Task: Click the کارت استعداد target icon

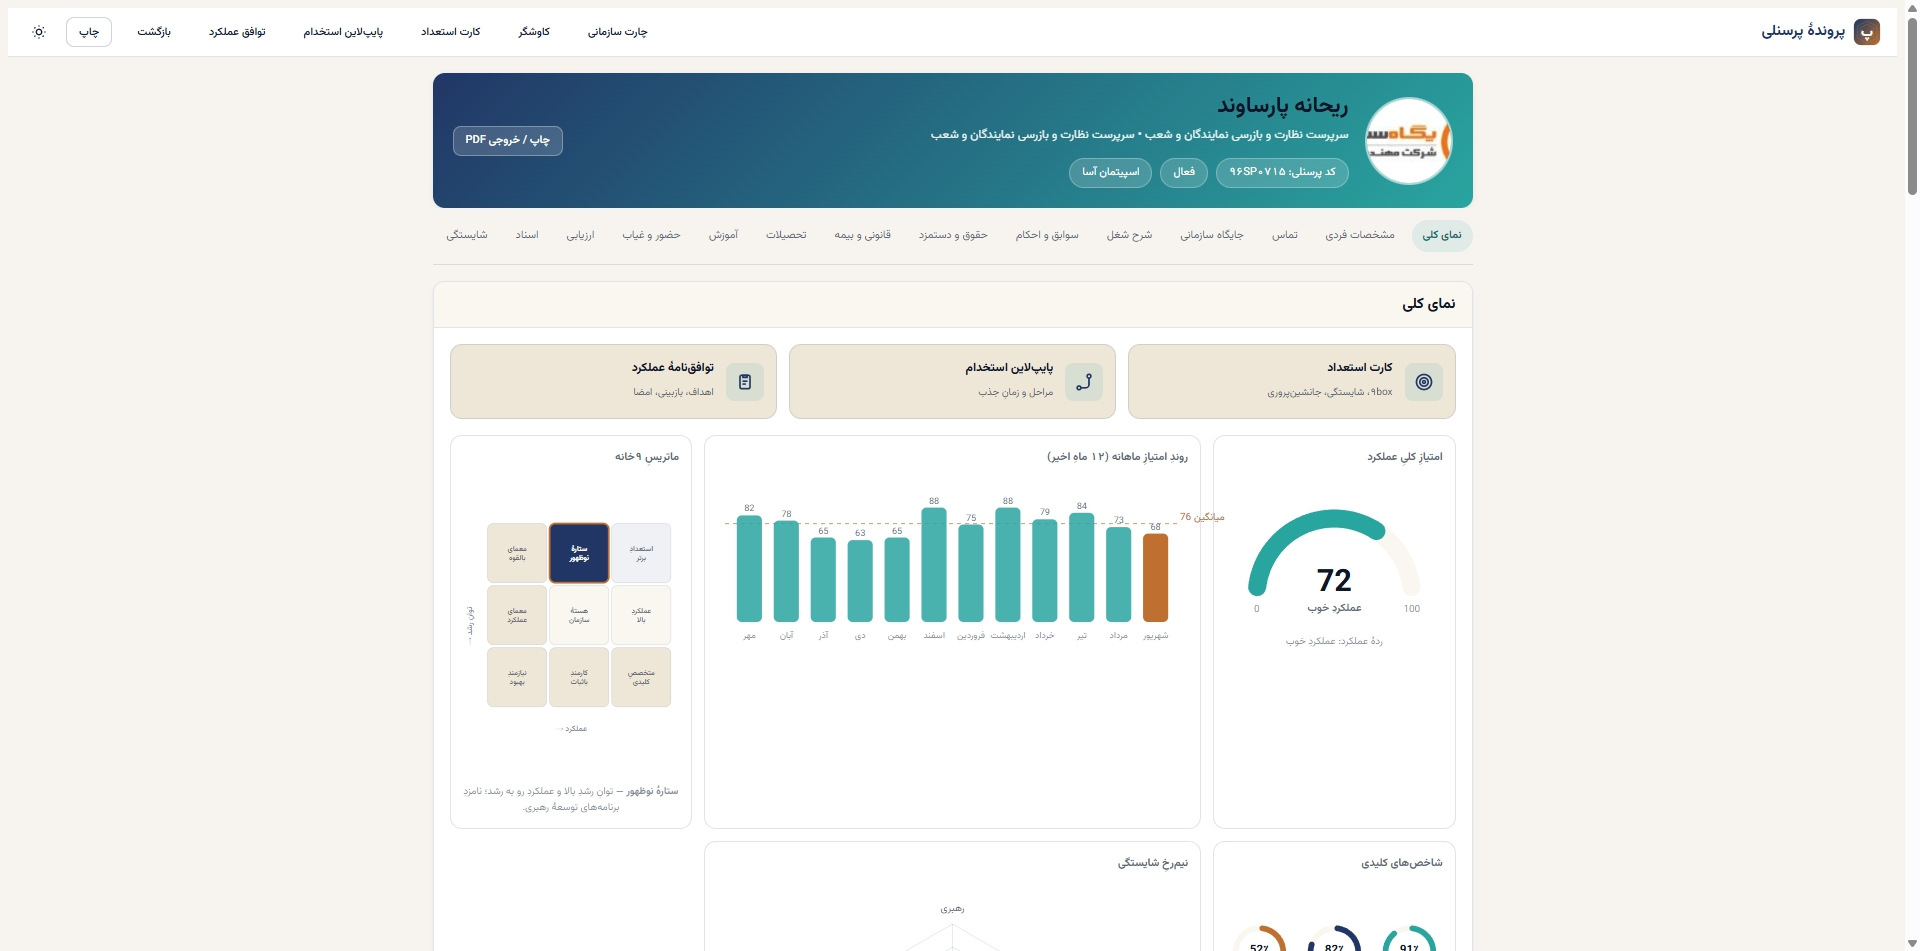Action: [x=1424, y=382]
